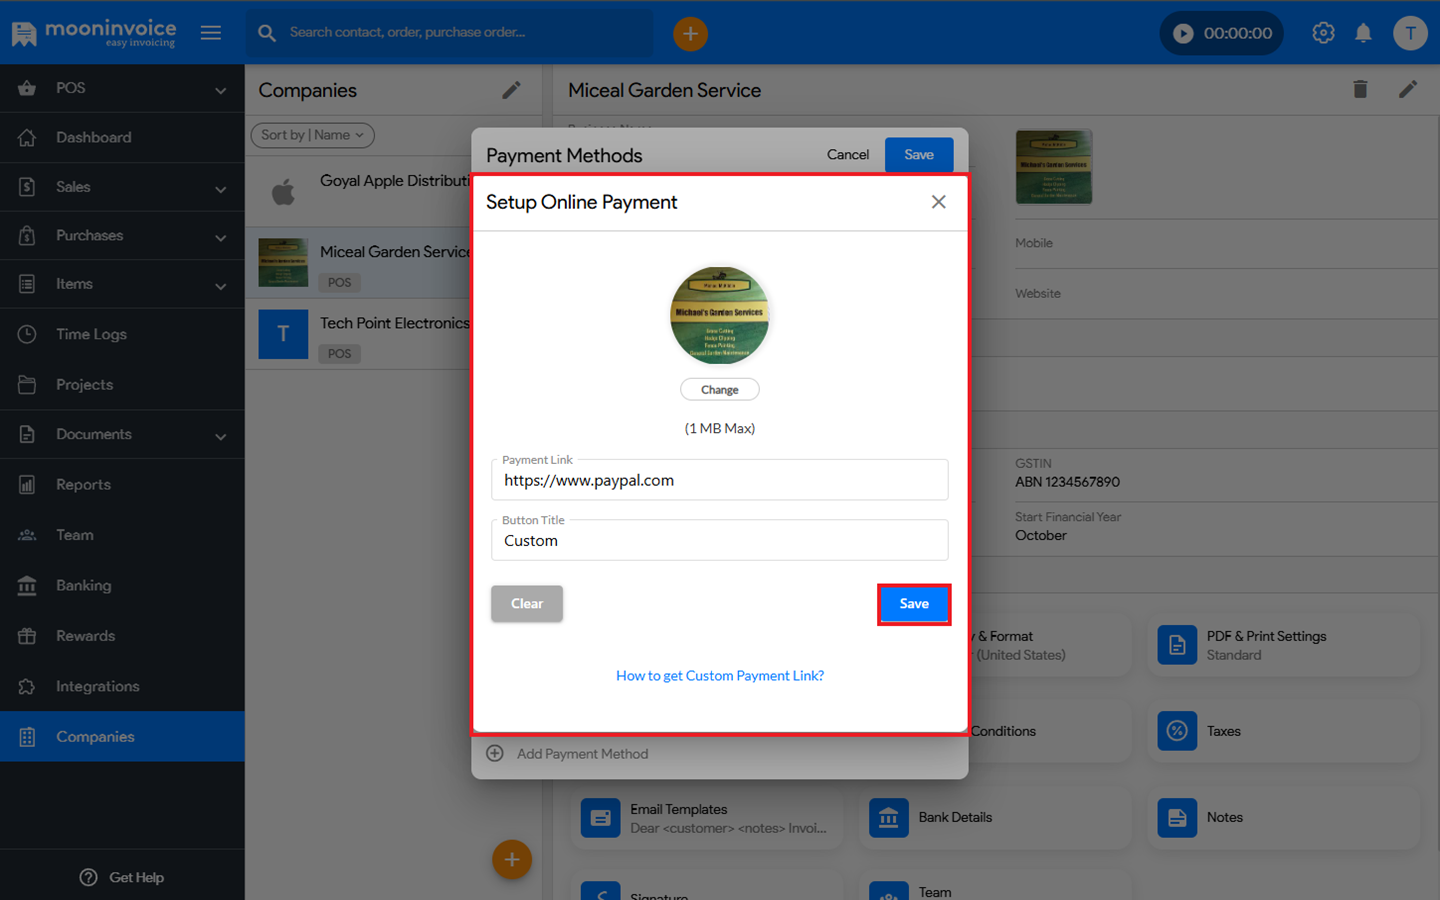Click the Clear button
The width and height of the screenshot is (1440, 900).
click(527, 604)
